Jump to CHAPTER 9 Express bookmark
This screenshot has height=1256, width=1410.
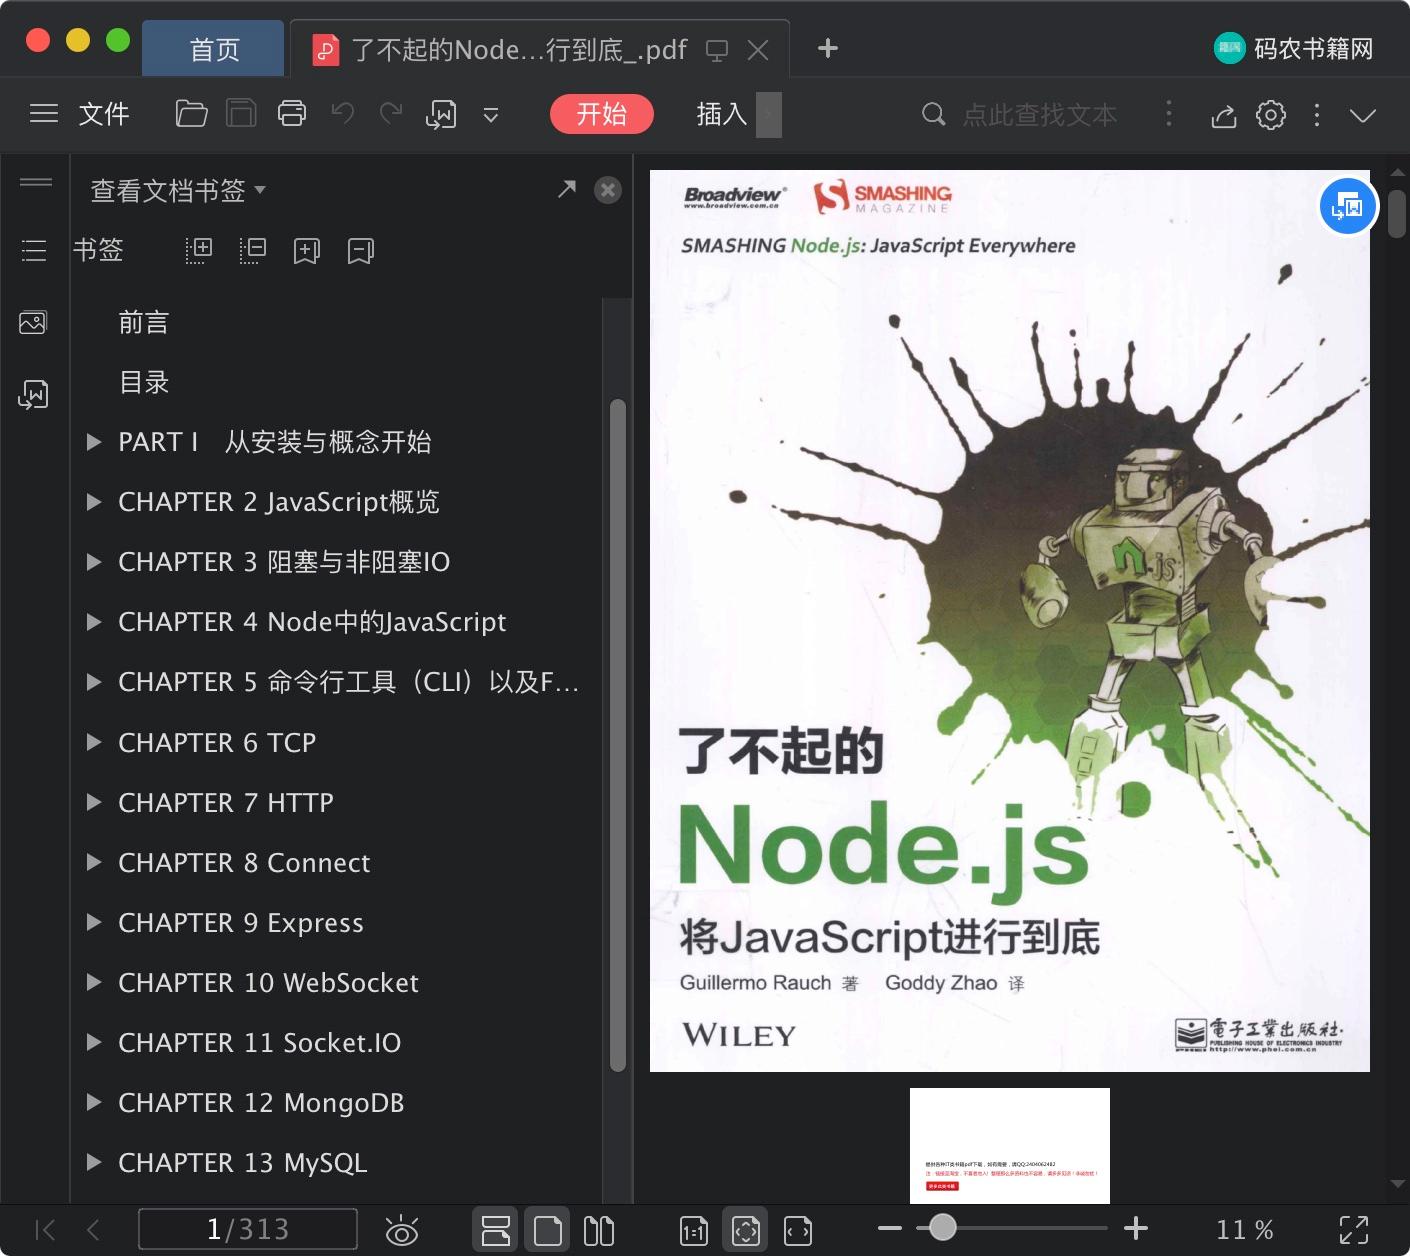tap(241, 922)
